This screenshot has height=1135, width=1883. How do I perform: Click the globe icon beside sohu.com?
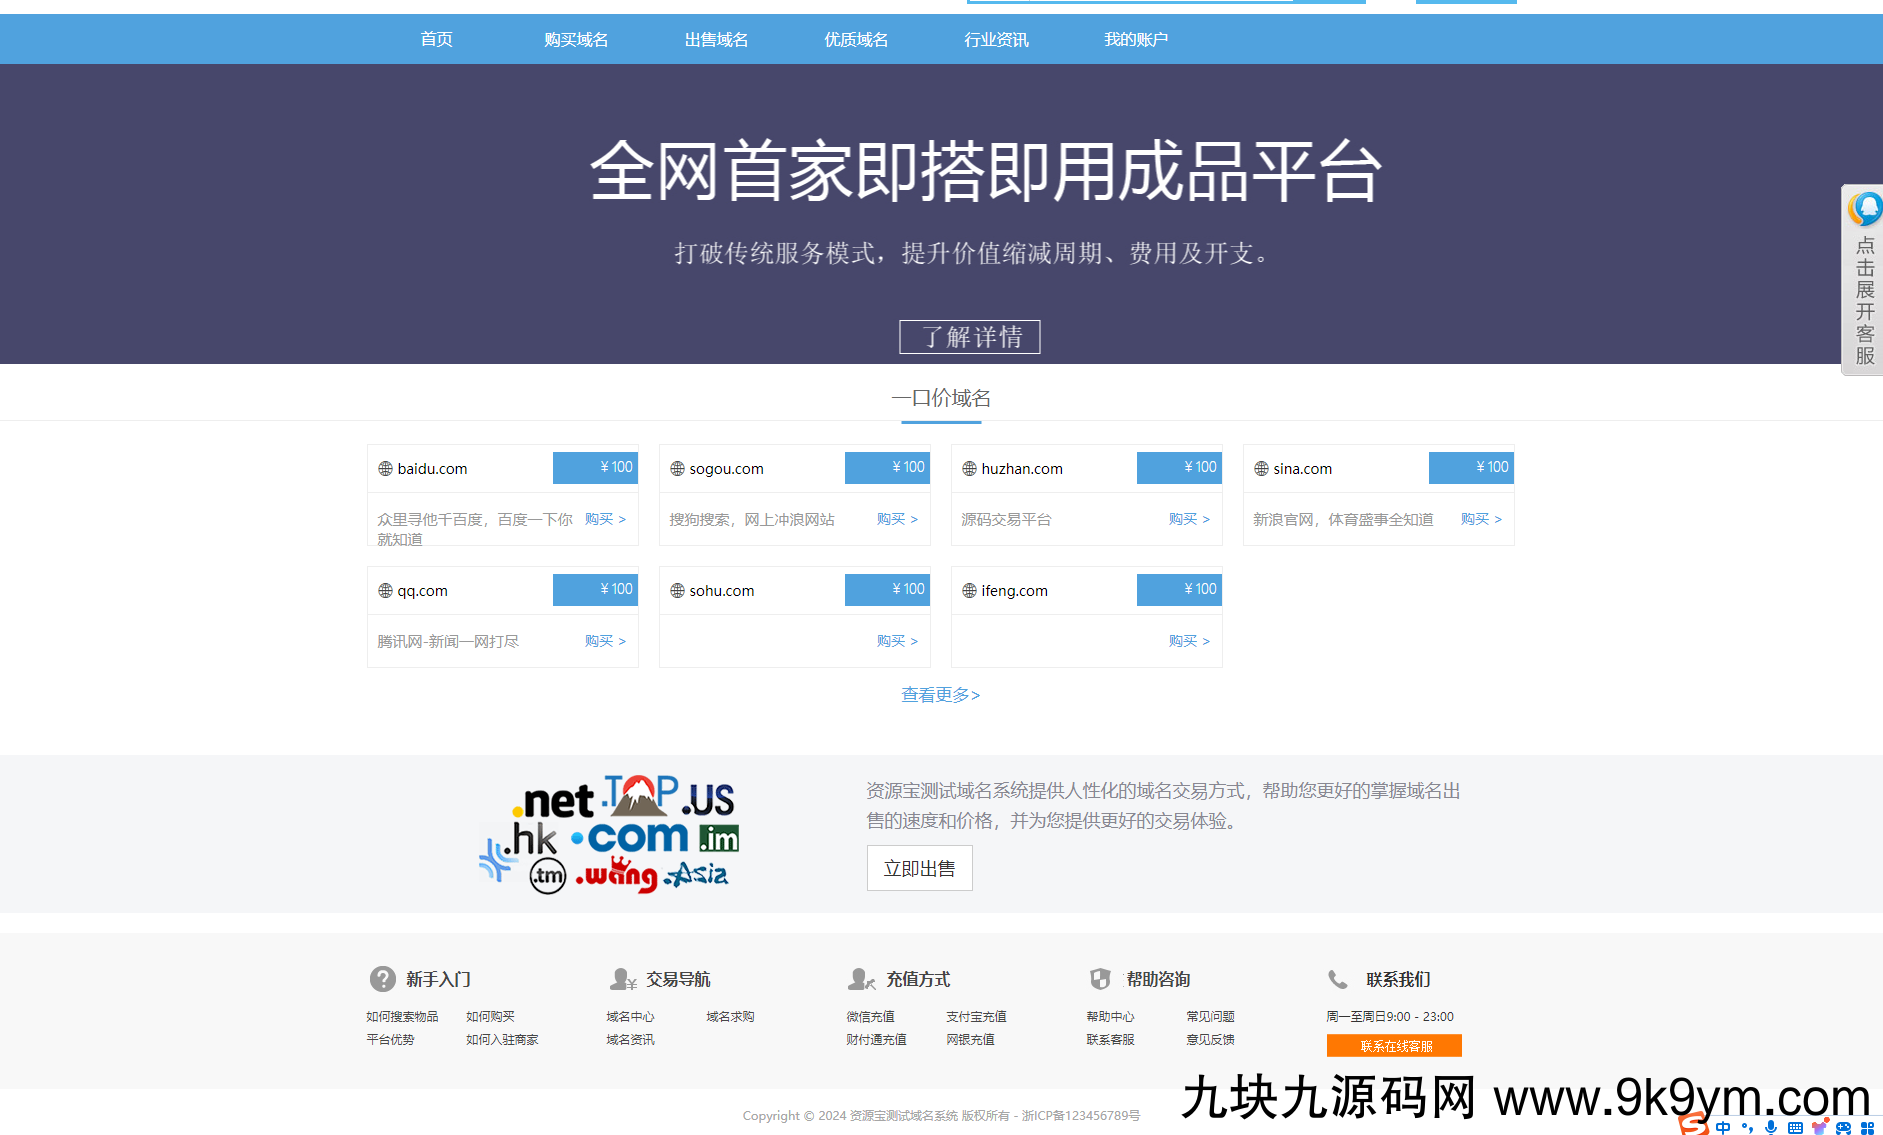(x=677, y=591)
